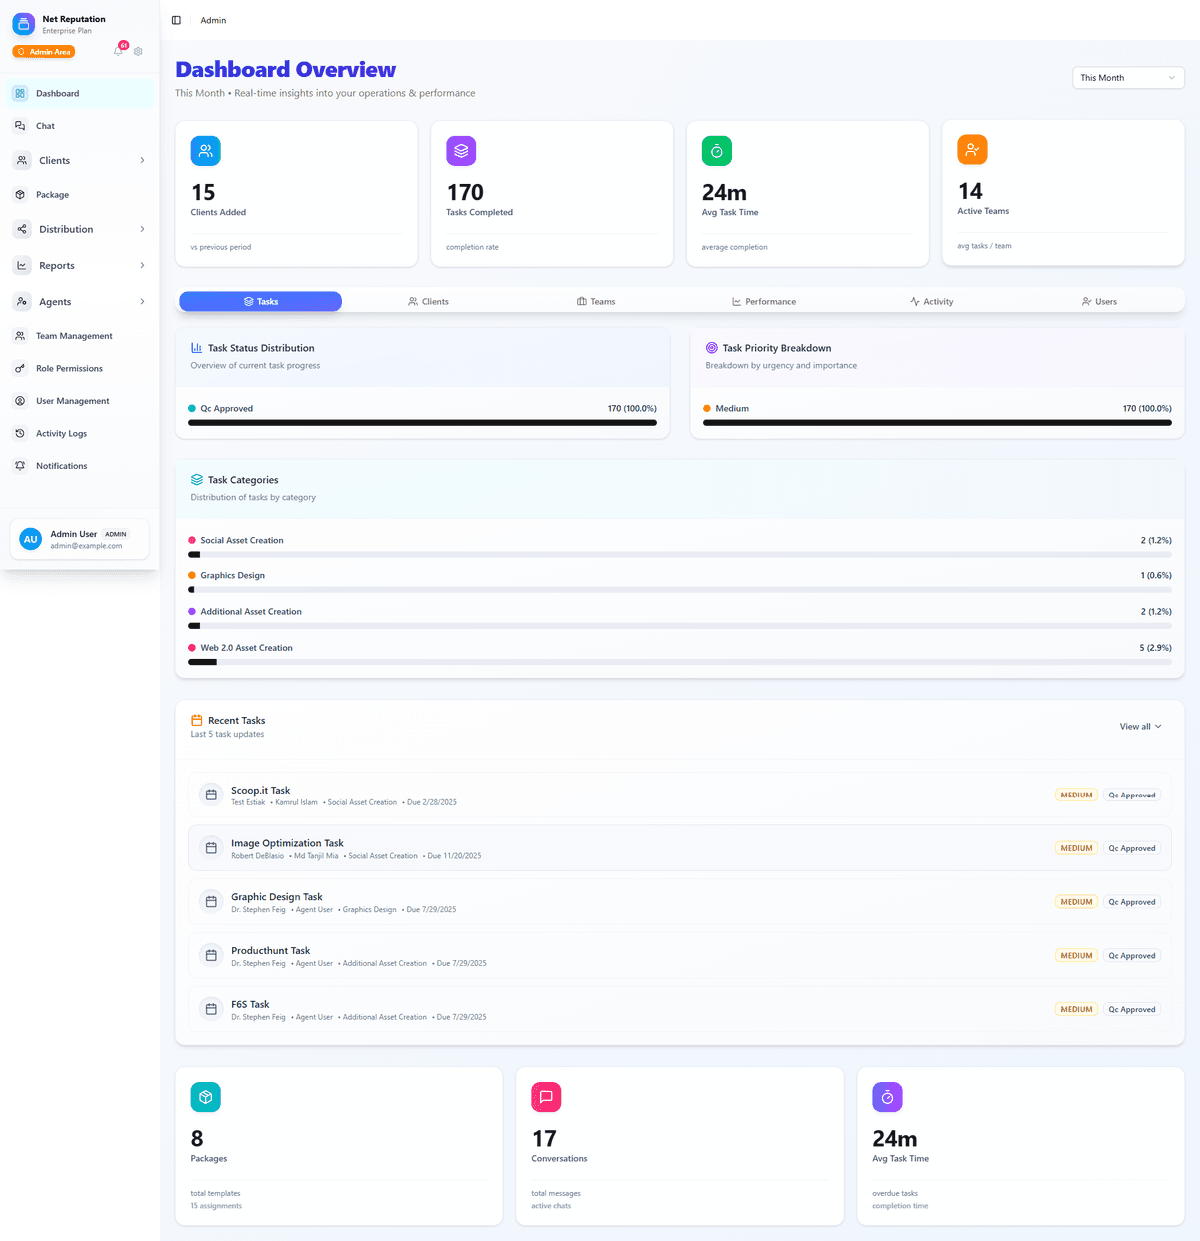The width and height of the screenshot is (1200, 1241).
Task: Open the Admin User profile card
Action: (79, 539)
